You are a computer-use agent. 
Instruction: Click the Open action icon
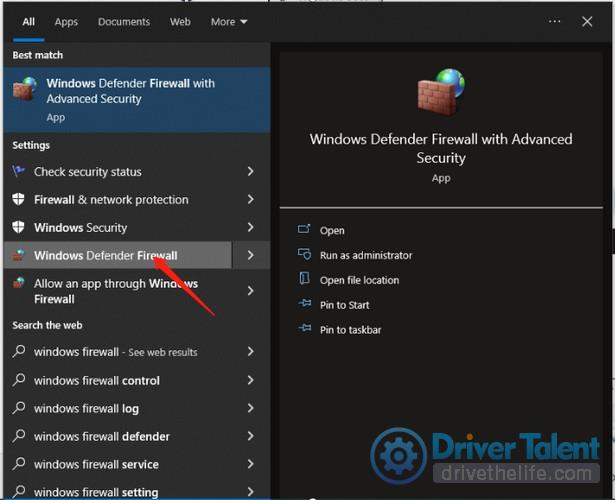[304, 229]
